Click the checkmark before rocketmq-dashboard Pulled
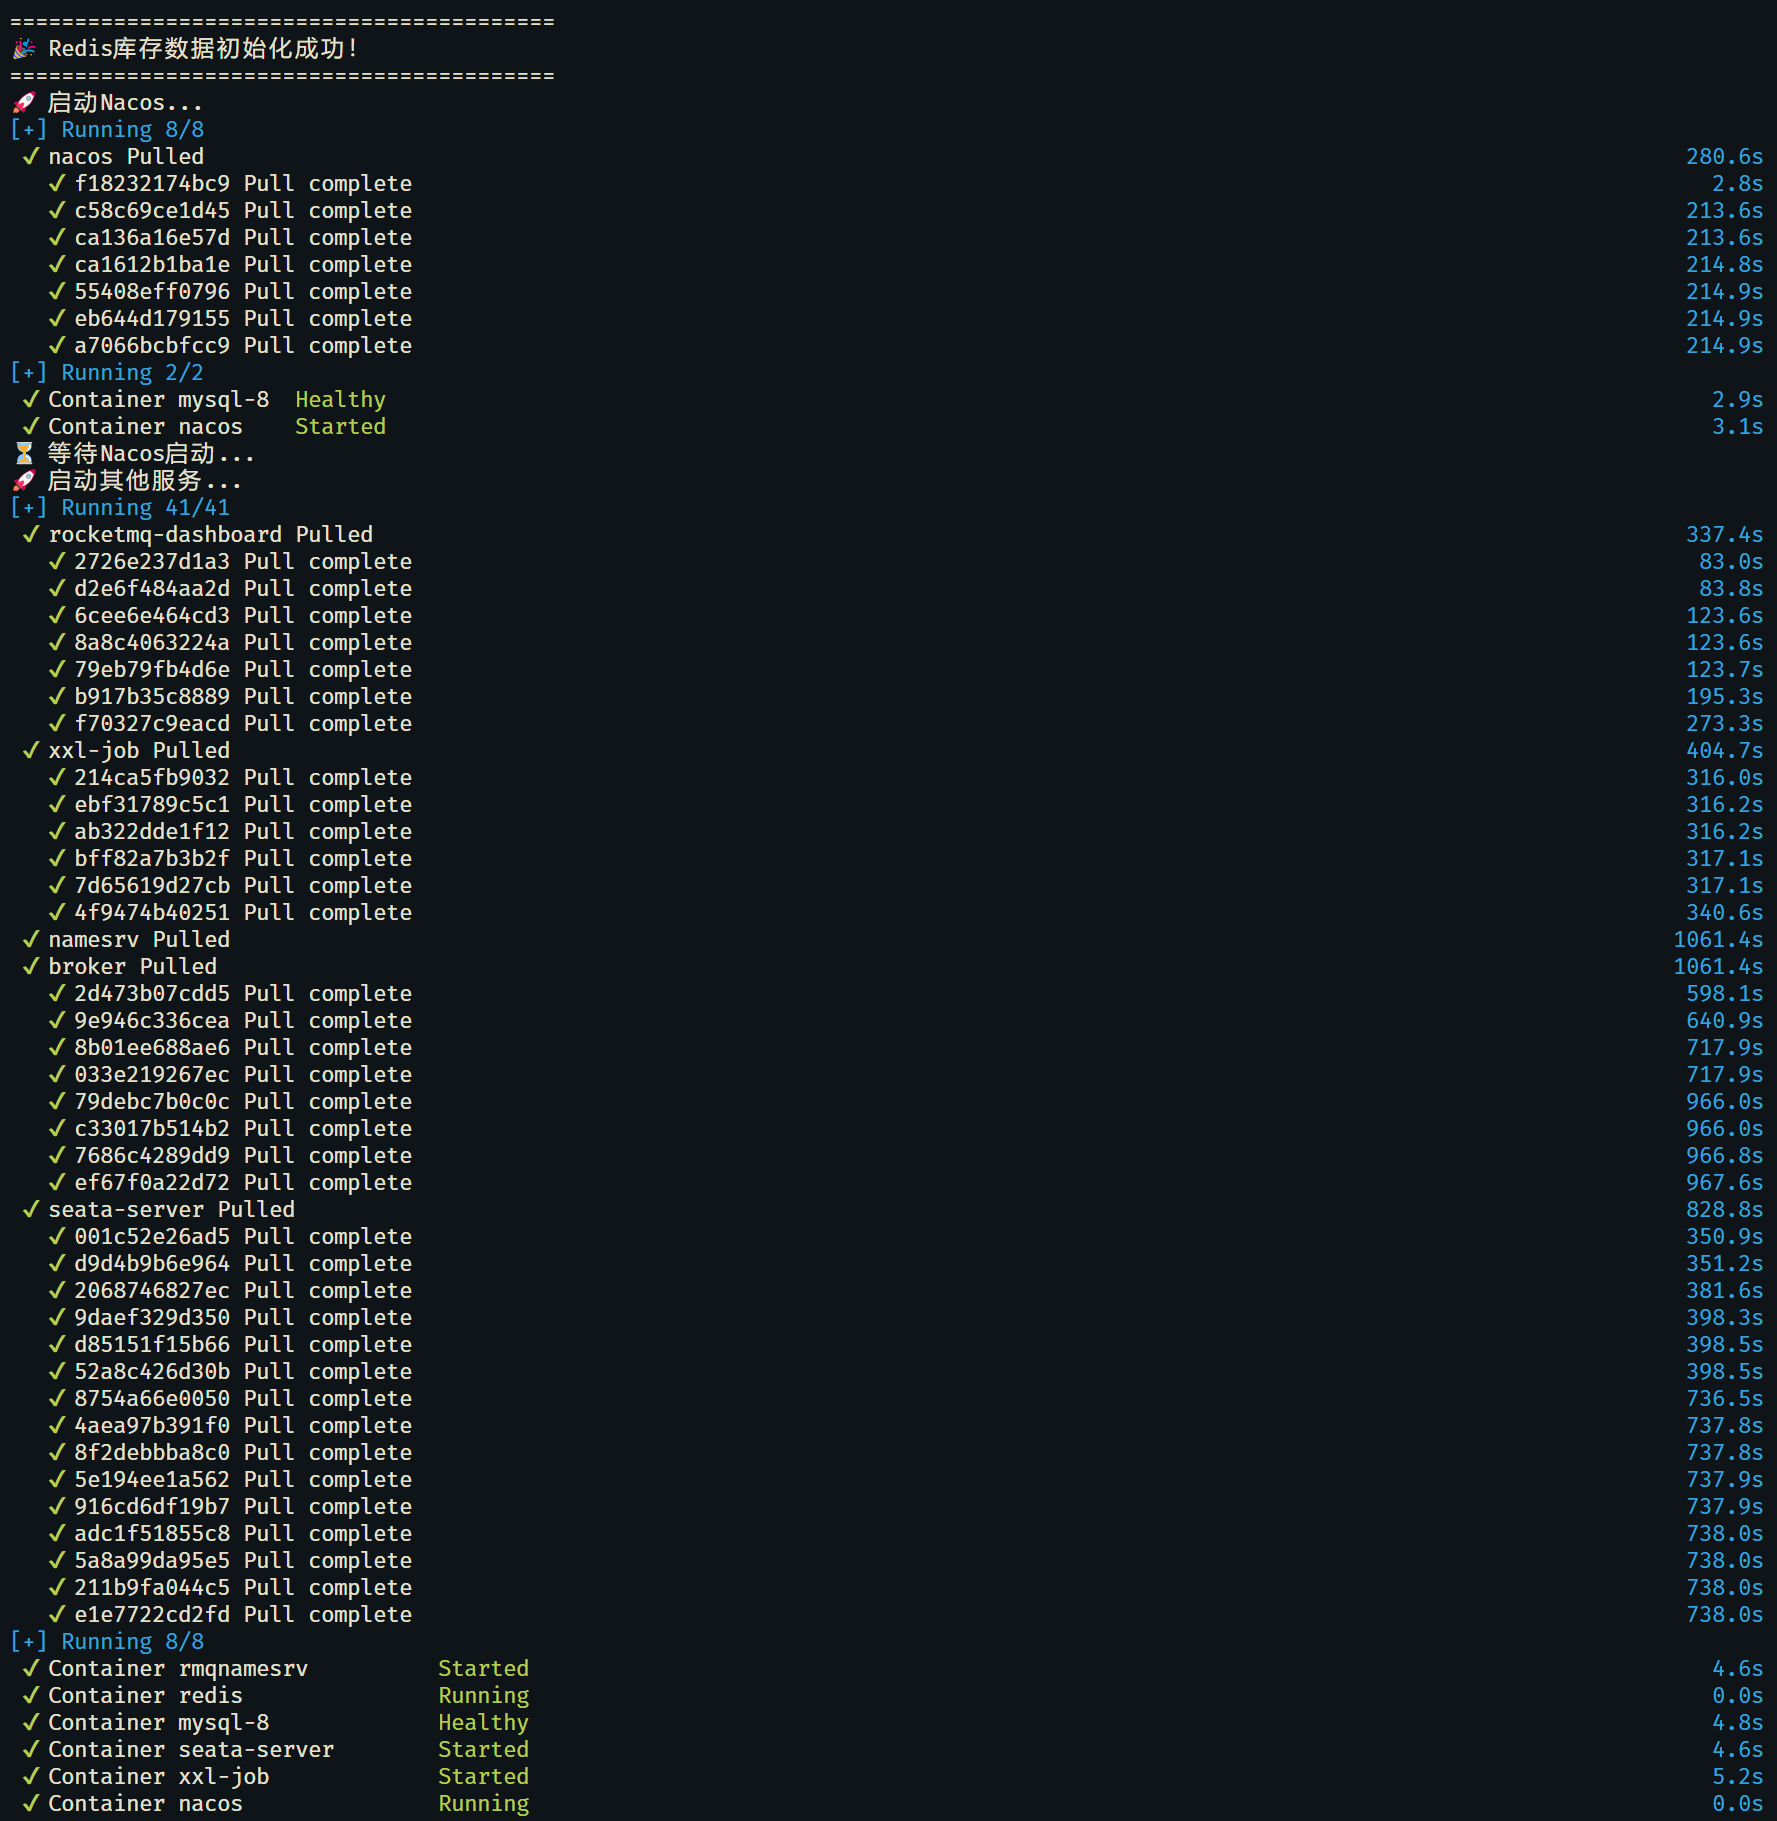The image size is (1777, 1821). 31,534
